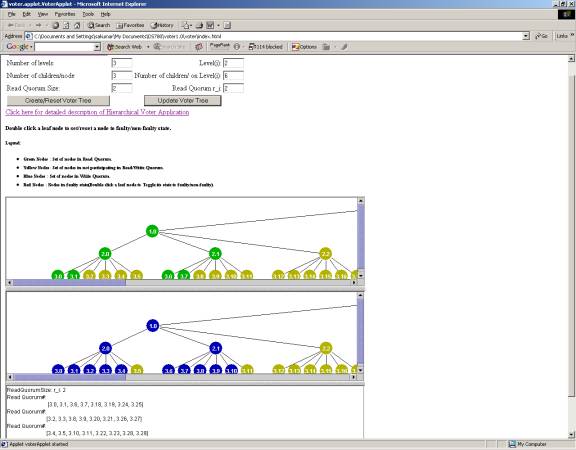Select green root node 1.0 in read tree

pyautogui.click(x=152, y=231)
